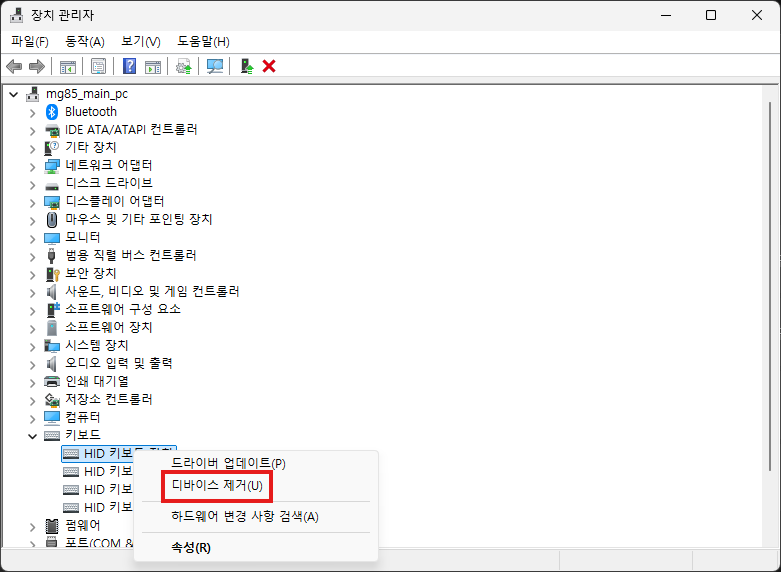The image size is (781, 572).
Task: Open the 파일(F) menu
Action: pos(30,42)
